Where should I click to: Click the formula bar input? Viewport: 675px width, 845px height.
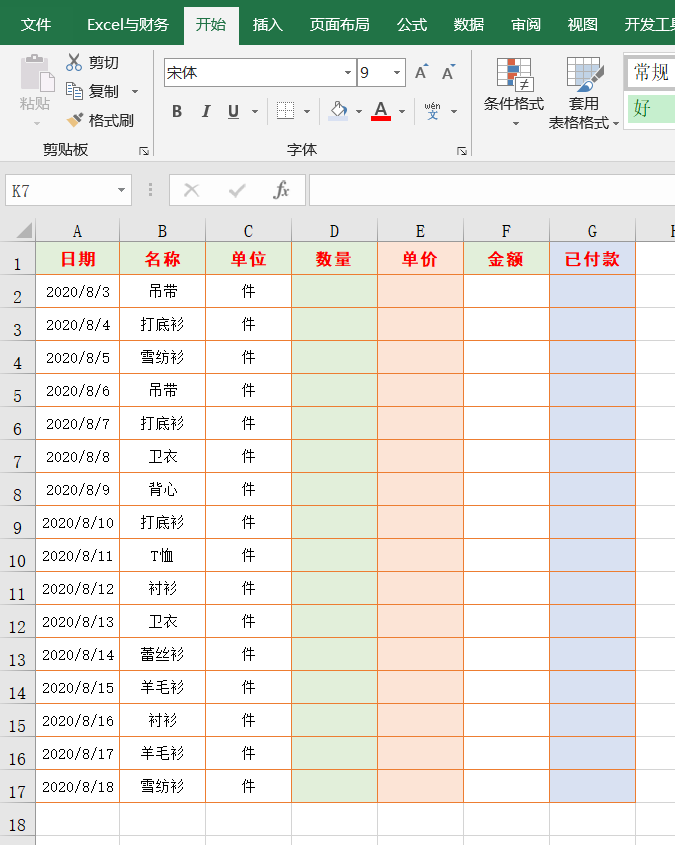click(492, 190)
